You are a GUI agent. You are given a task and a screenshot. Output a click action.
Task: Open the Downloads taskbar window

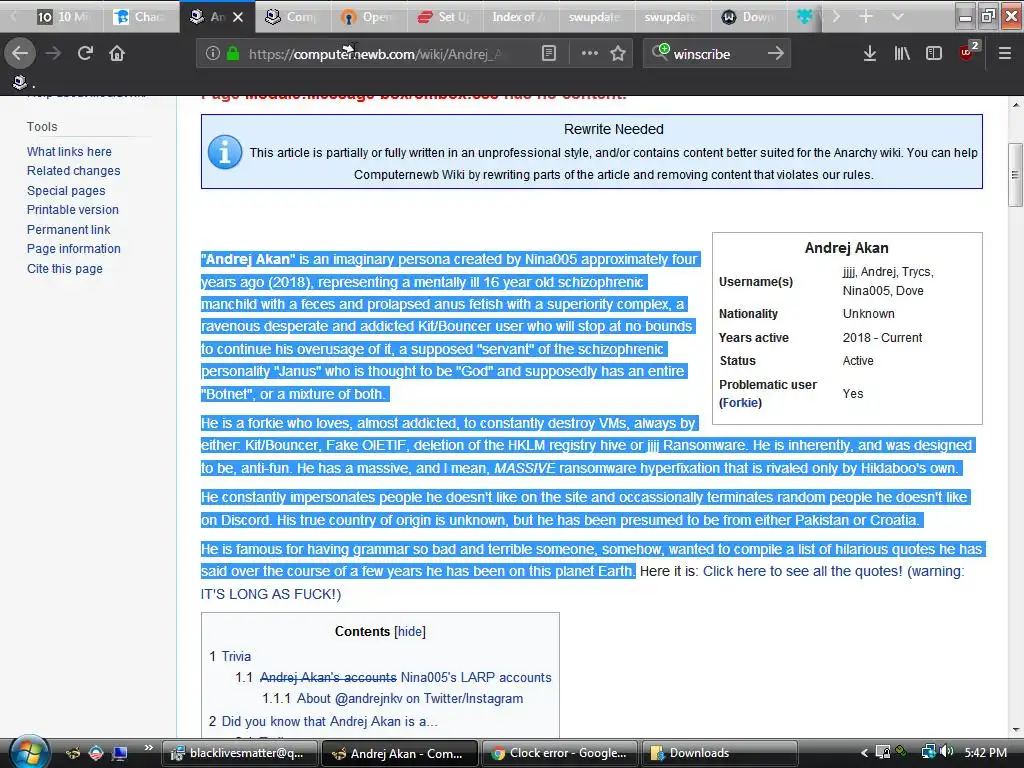click(x=720, y=753)
